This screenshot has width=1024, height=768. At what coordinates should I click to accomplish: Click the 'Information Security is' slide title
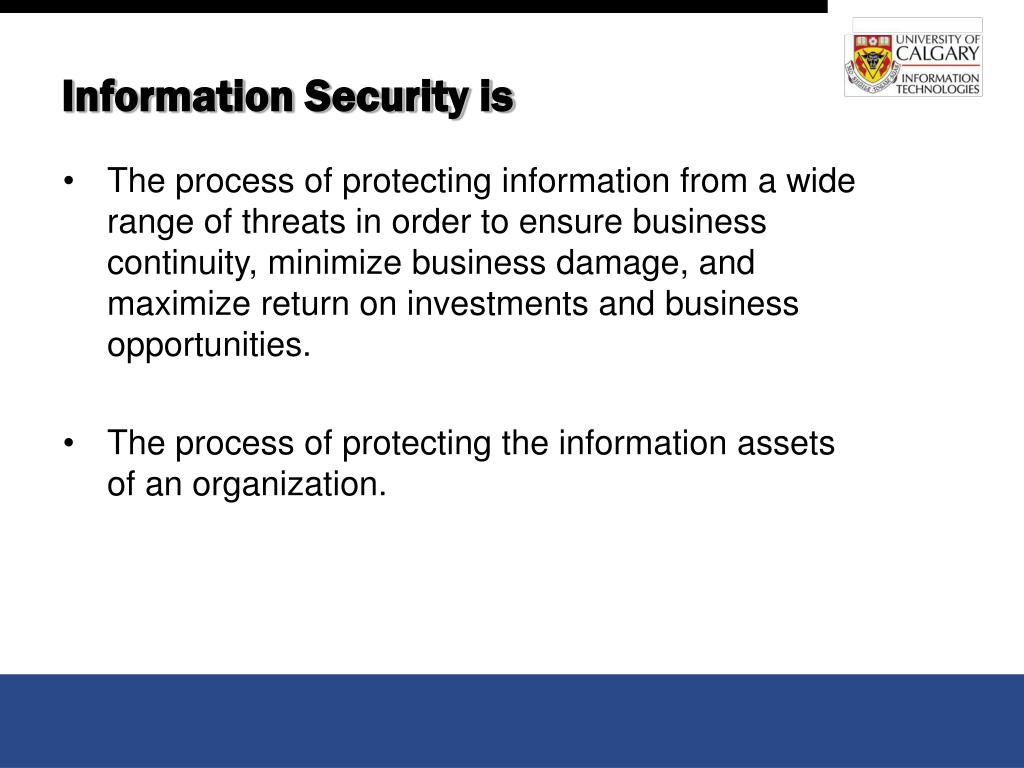click(289, 98)
